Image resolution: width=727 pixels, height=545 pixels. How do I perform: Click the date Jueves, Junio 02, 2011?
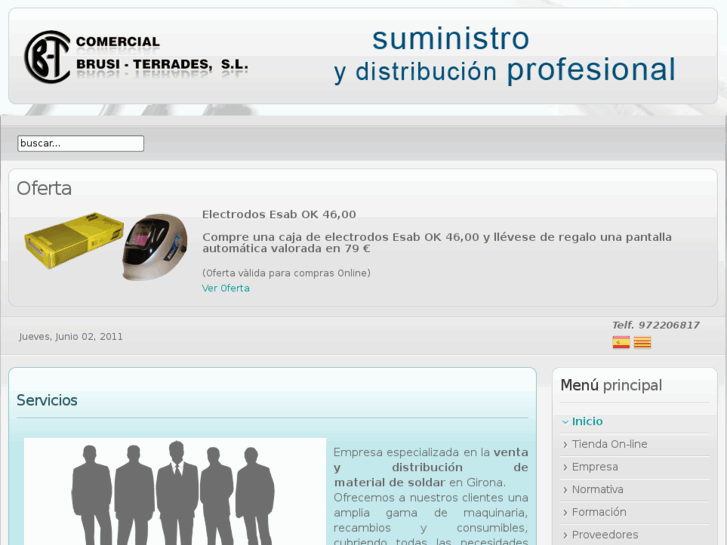click(71, 337)
